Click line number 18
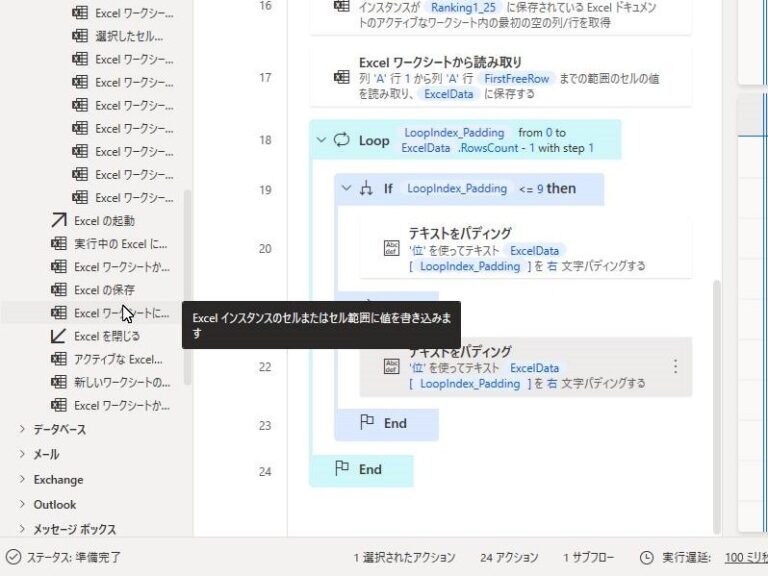 (265, 140)
